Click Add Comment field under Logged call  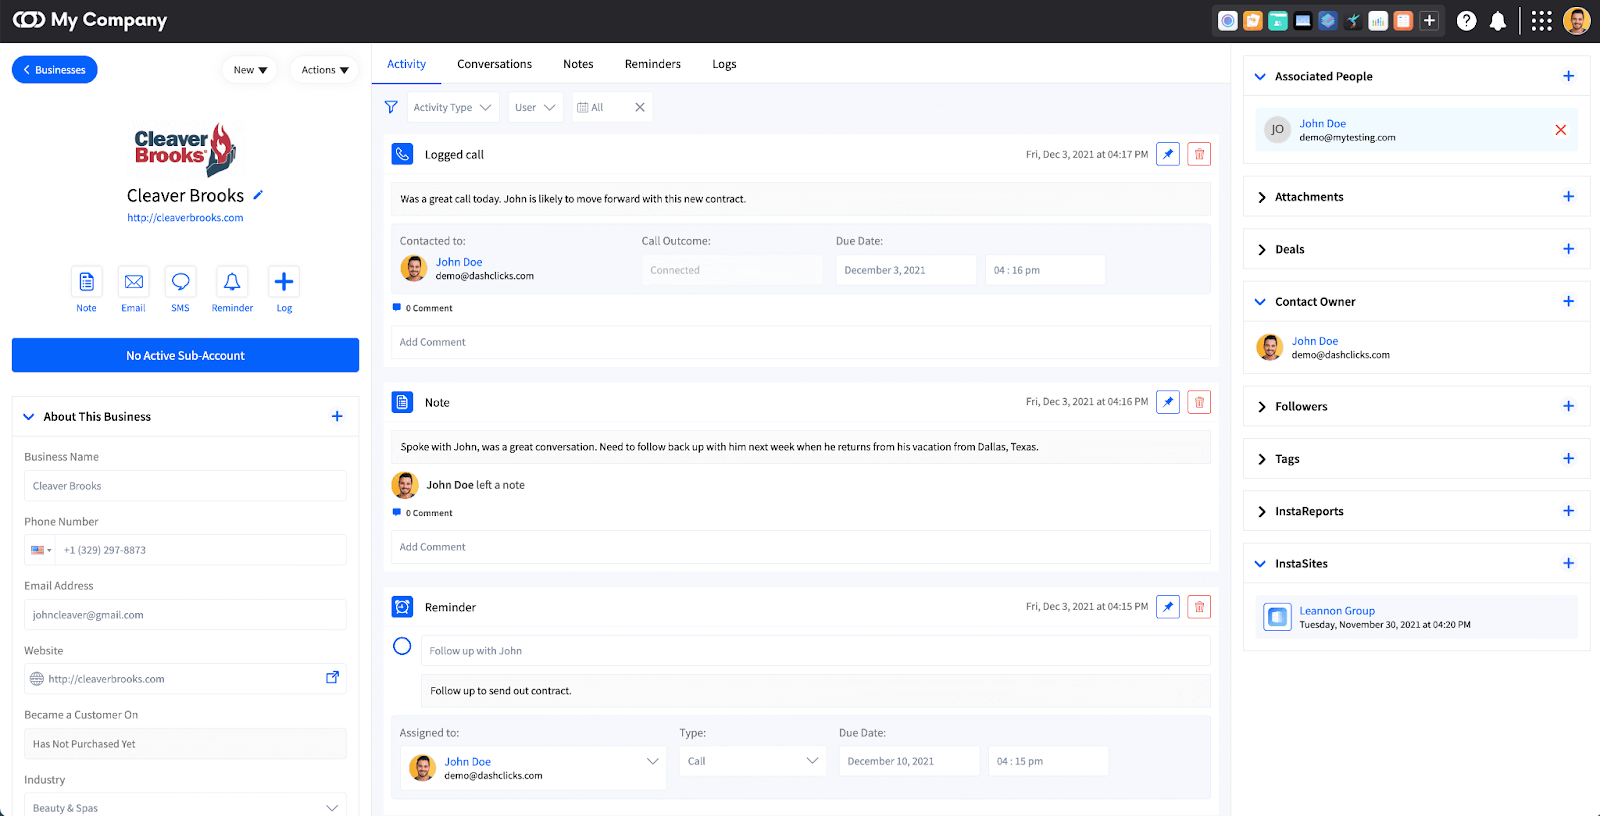(800, 342)
